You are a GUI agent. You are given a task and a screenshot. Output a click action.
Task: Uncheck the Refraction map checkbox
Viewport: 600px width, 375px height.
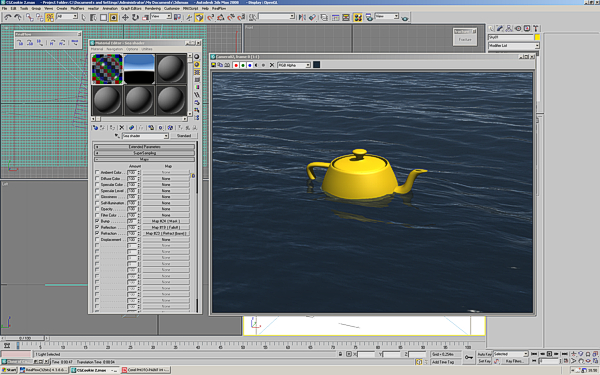coord(97,233)
